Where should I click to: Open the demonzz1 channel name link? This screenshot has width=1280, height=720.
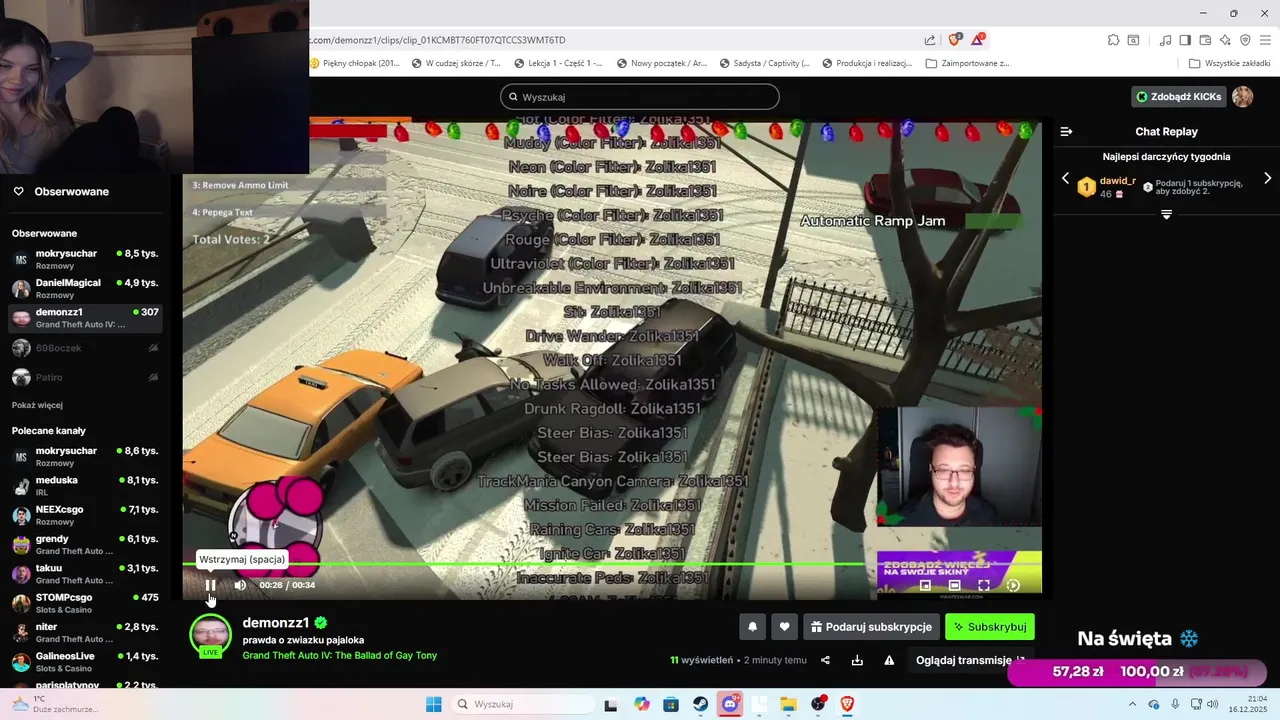(275, 623)
